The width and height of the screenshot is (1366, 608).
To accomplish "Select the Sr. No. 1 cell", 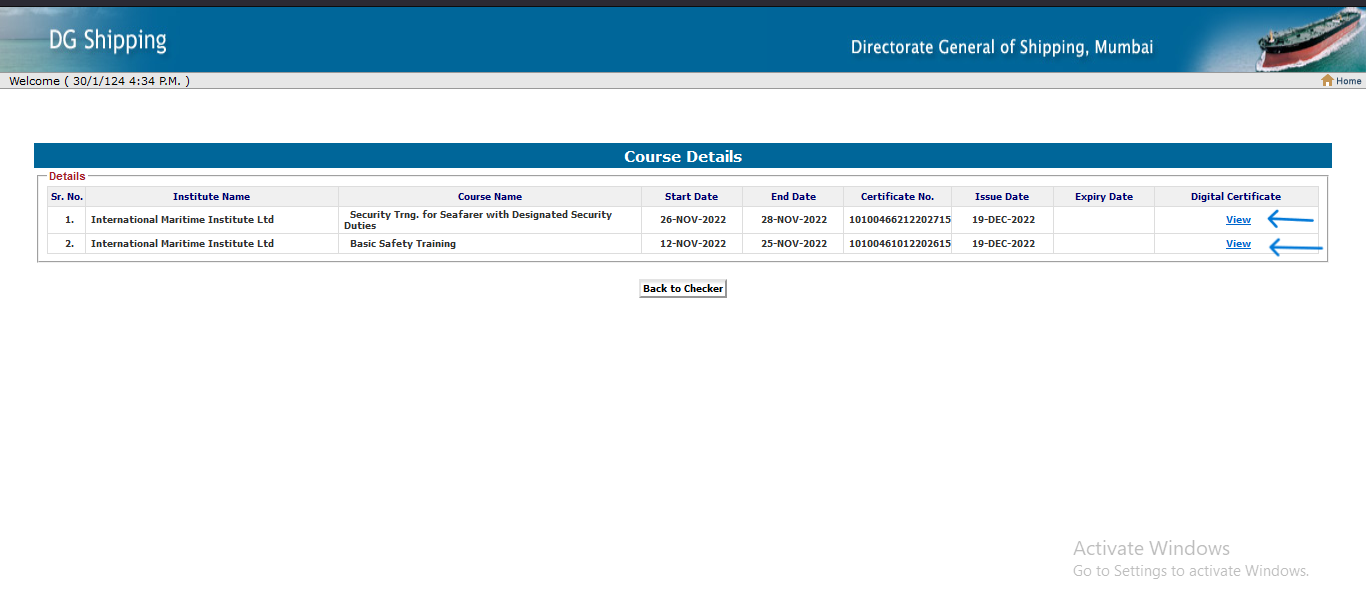I will click(66, 219).
